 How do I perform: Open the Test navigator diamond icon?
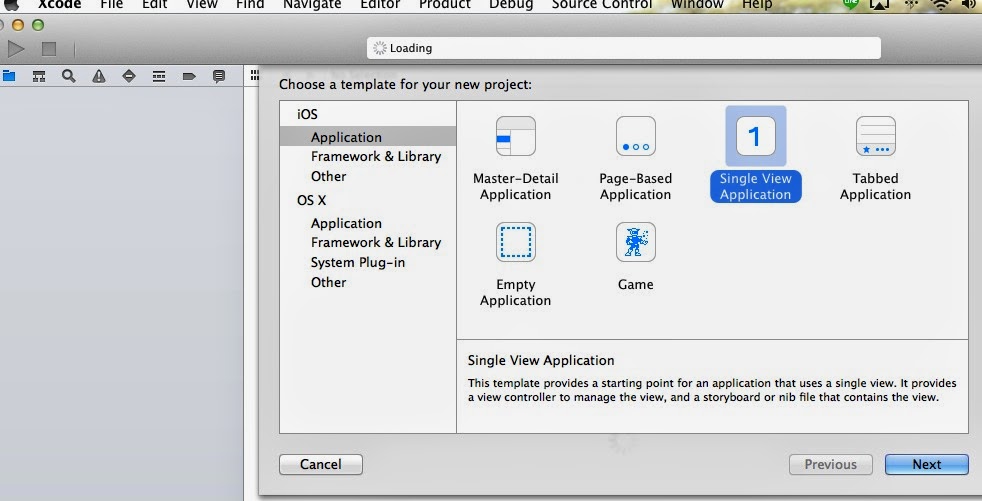coord(129,76)
